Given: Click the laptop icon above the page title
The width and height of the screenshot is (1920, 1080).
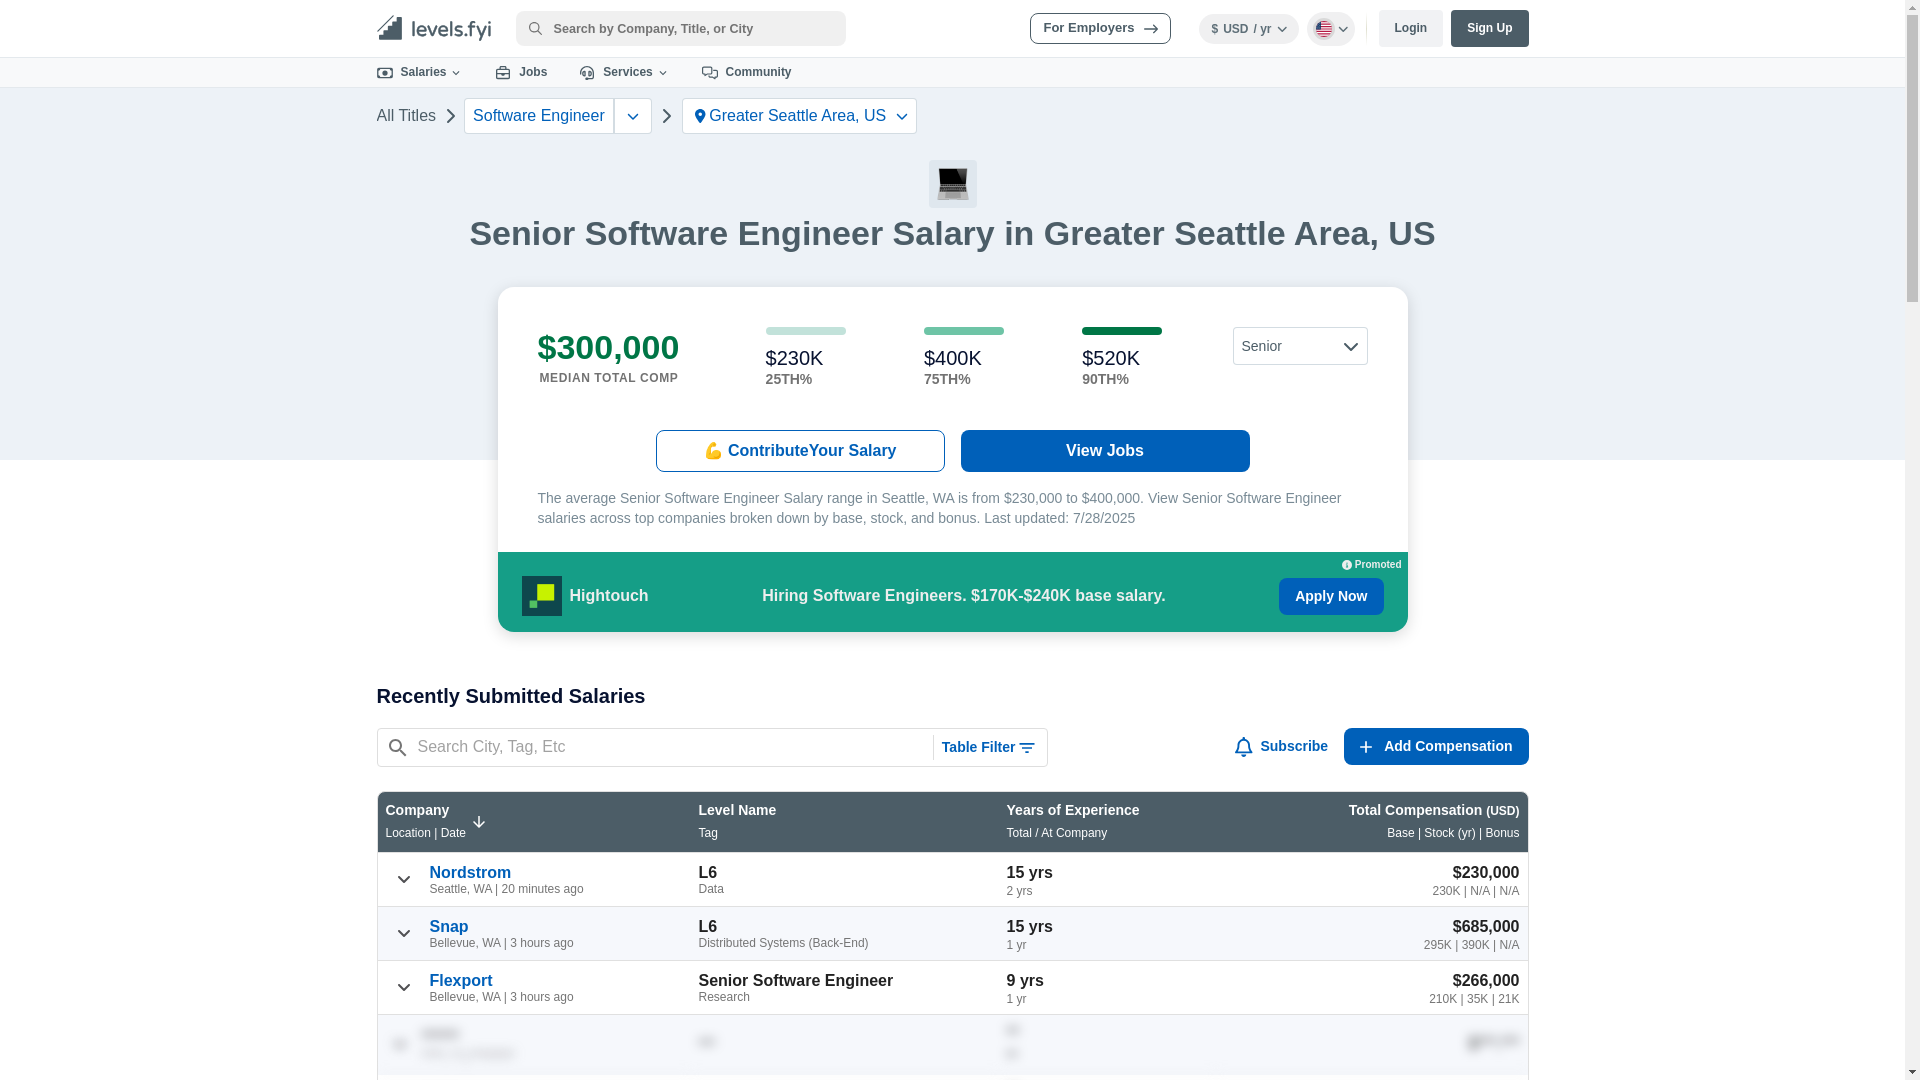Looking at the screenshot, I should click(x=953, y=184).
